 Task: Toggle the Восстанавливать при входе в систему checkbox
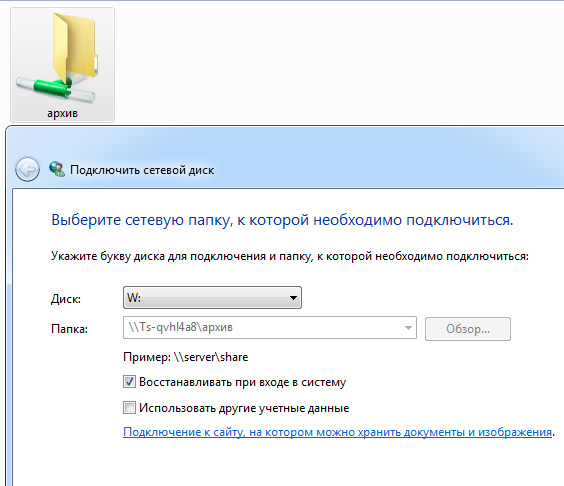point(129,382)
